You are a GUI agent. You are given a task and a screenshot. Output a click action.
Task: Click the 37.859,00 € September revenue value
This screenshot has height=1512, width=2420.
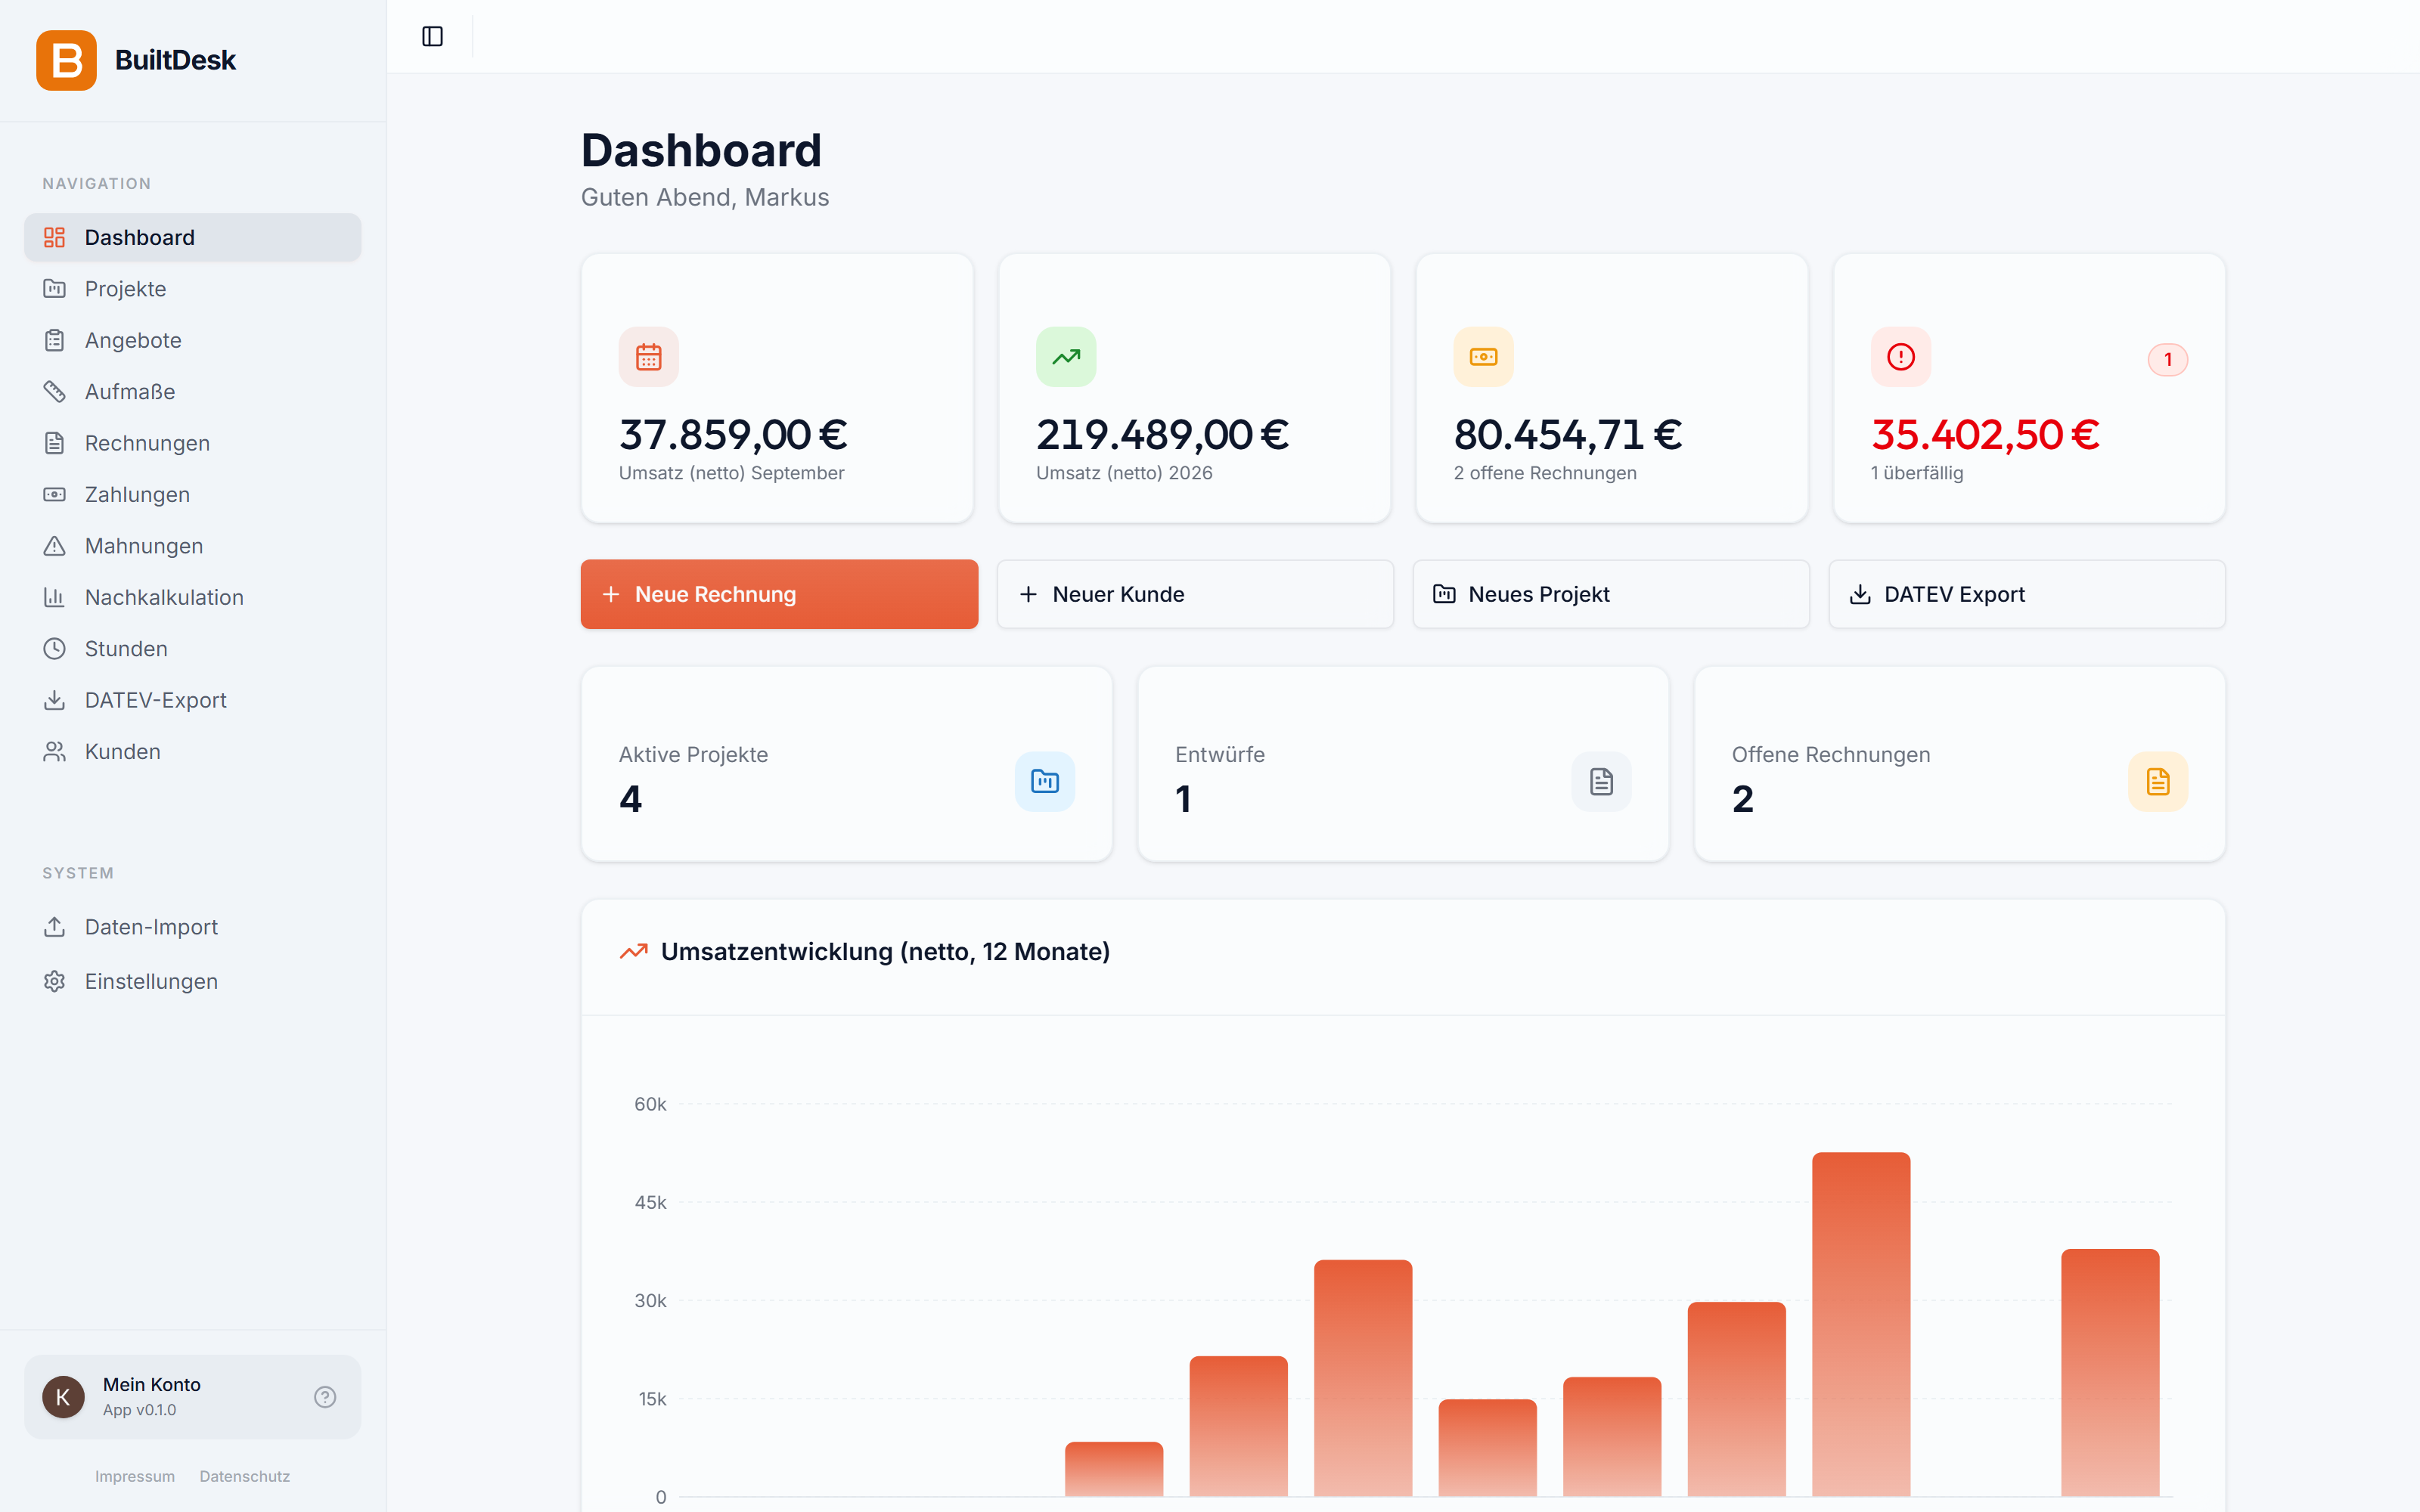pyautogui.click(x=733, y=435)
